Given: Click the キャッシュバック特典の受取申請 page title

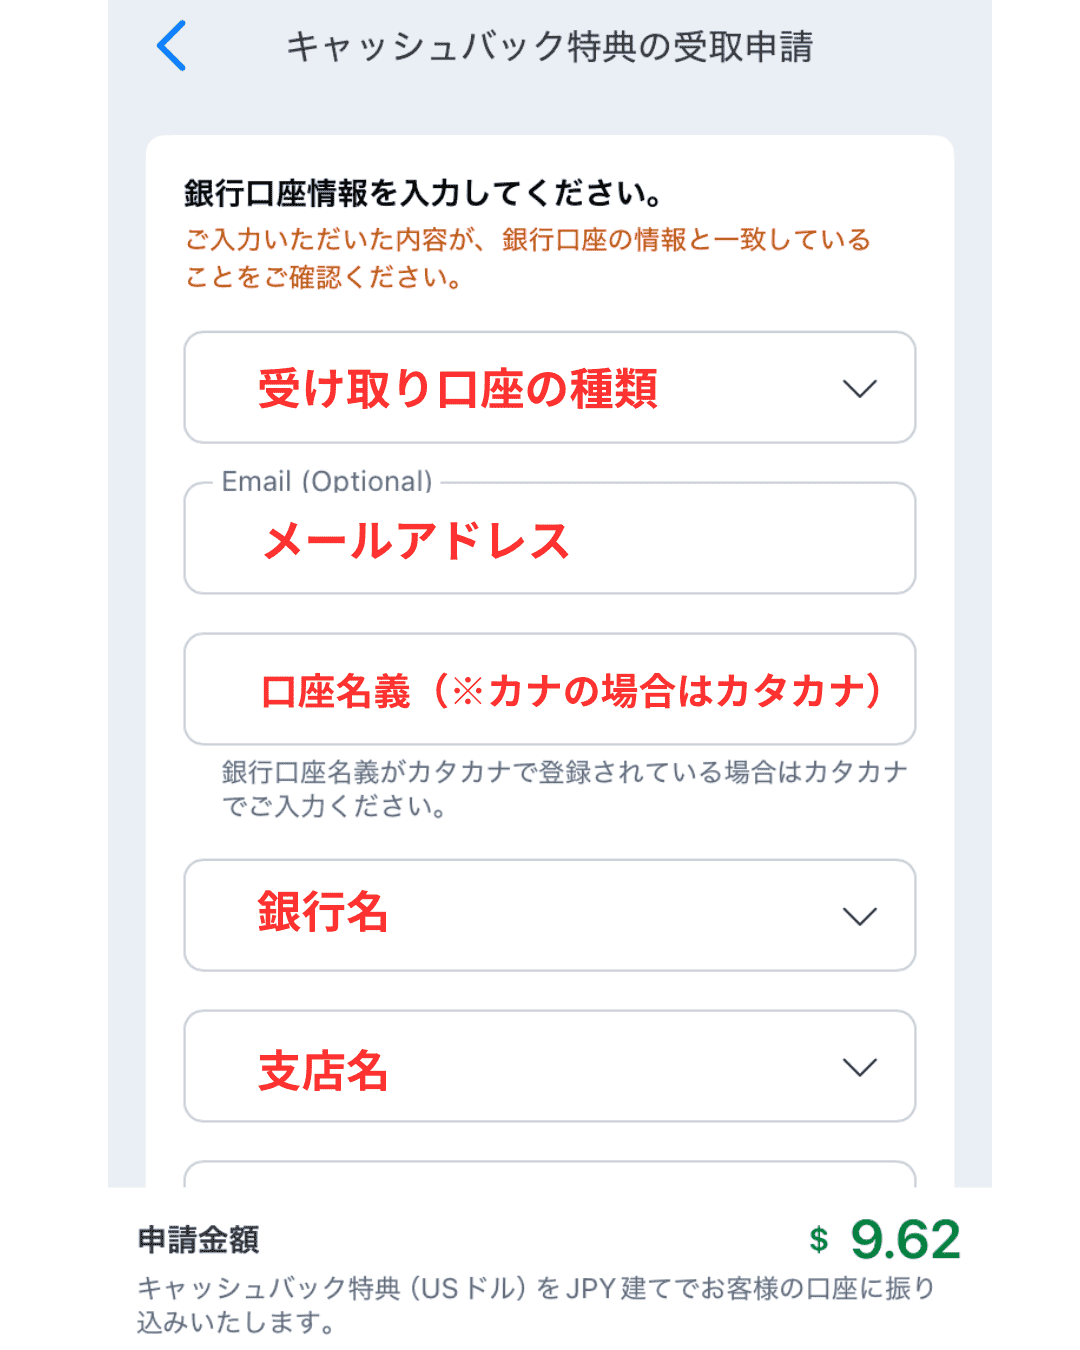Looking at the screenshot, I should (549, 46).
